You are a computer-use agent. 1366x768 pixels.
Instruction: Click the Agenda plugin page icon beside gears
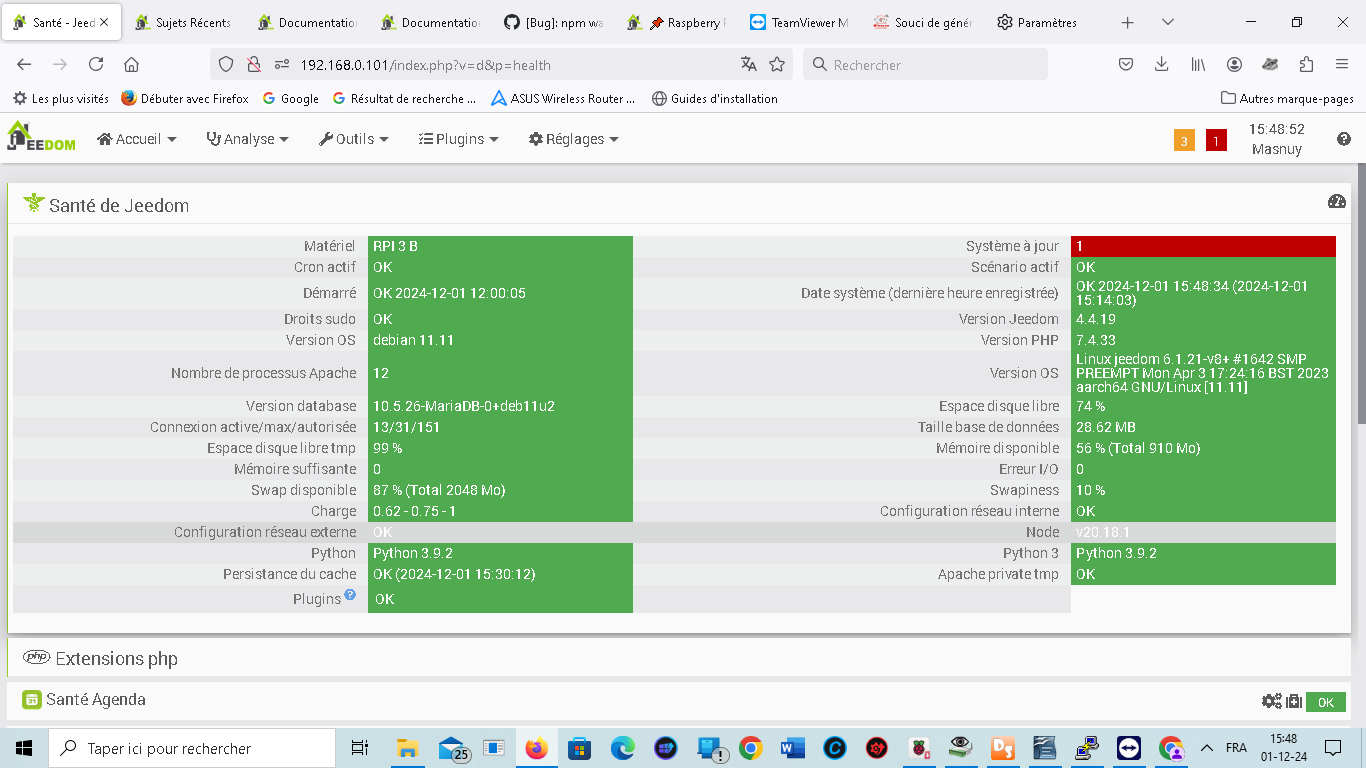[1294, 702]
